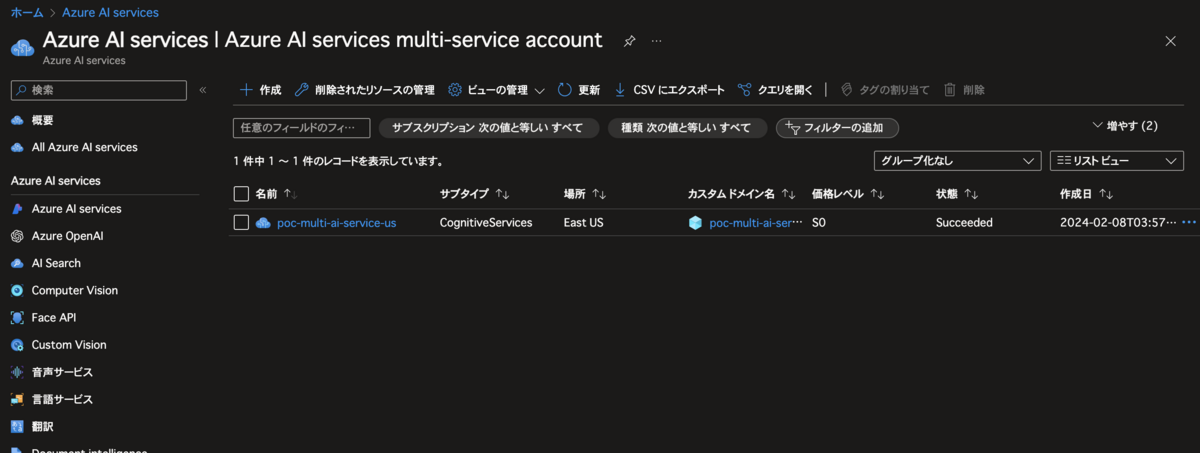Sort by 場所 column arrows

(x=599, y=194)
